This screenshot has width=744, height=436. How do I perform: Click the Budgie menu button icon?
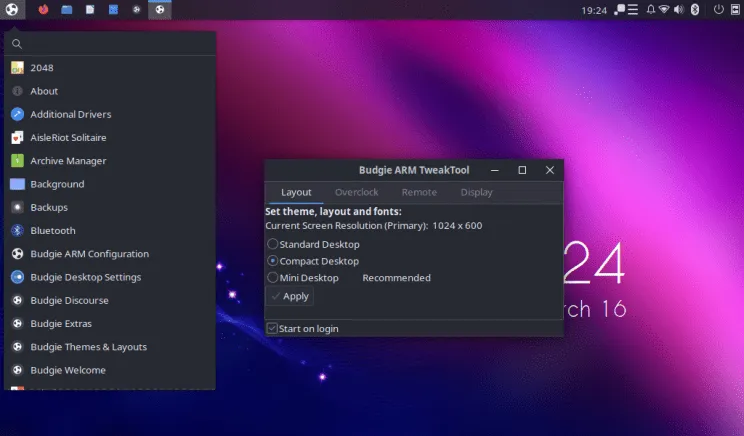pos(10,9)
